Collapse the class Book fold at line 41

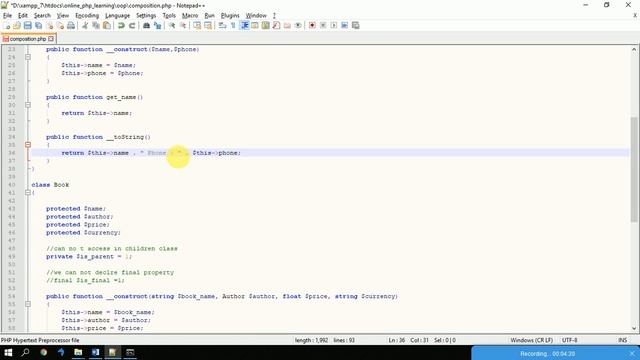(28, 193)
